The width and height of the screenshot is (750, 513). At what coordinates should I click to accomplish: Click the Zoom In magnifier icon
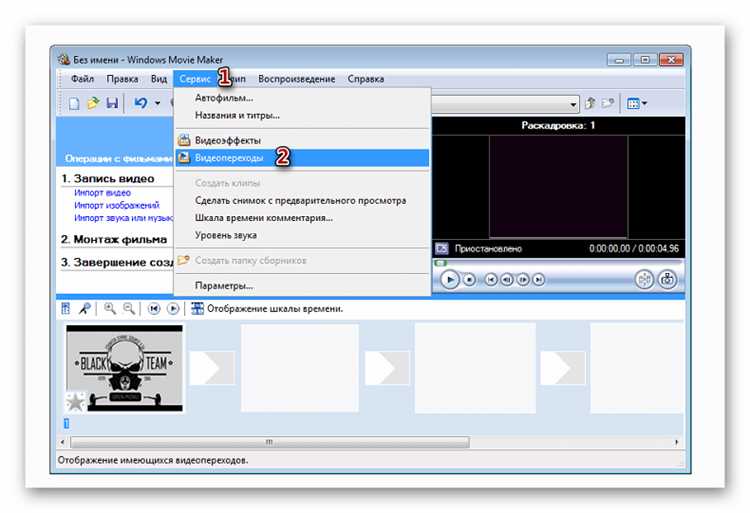click(x=110, y=309)
